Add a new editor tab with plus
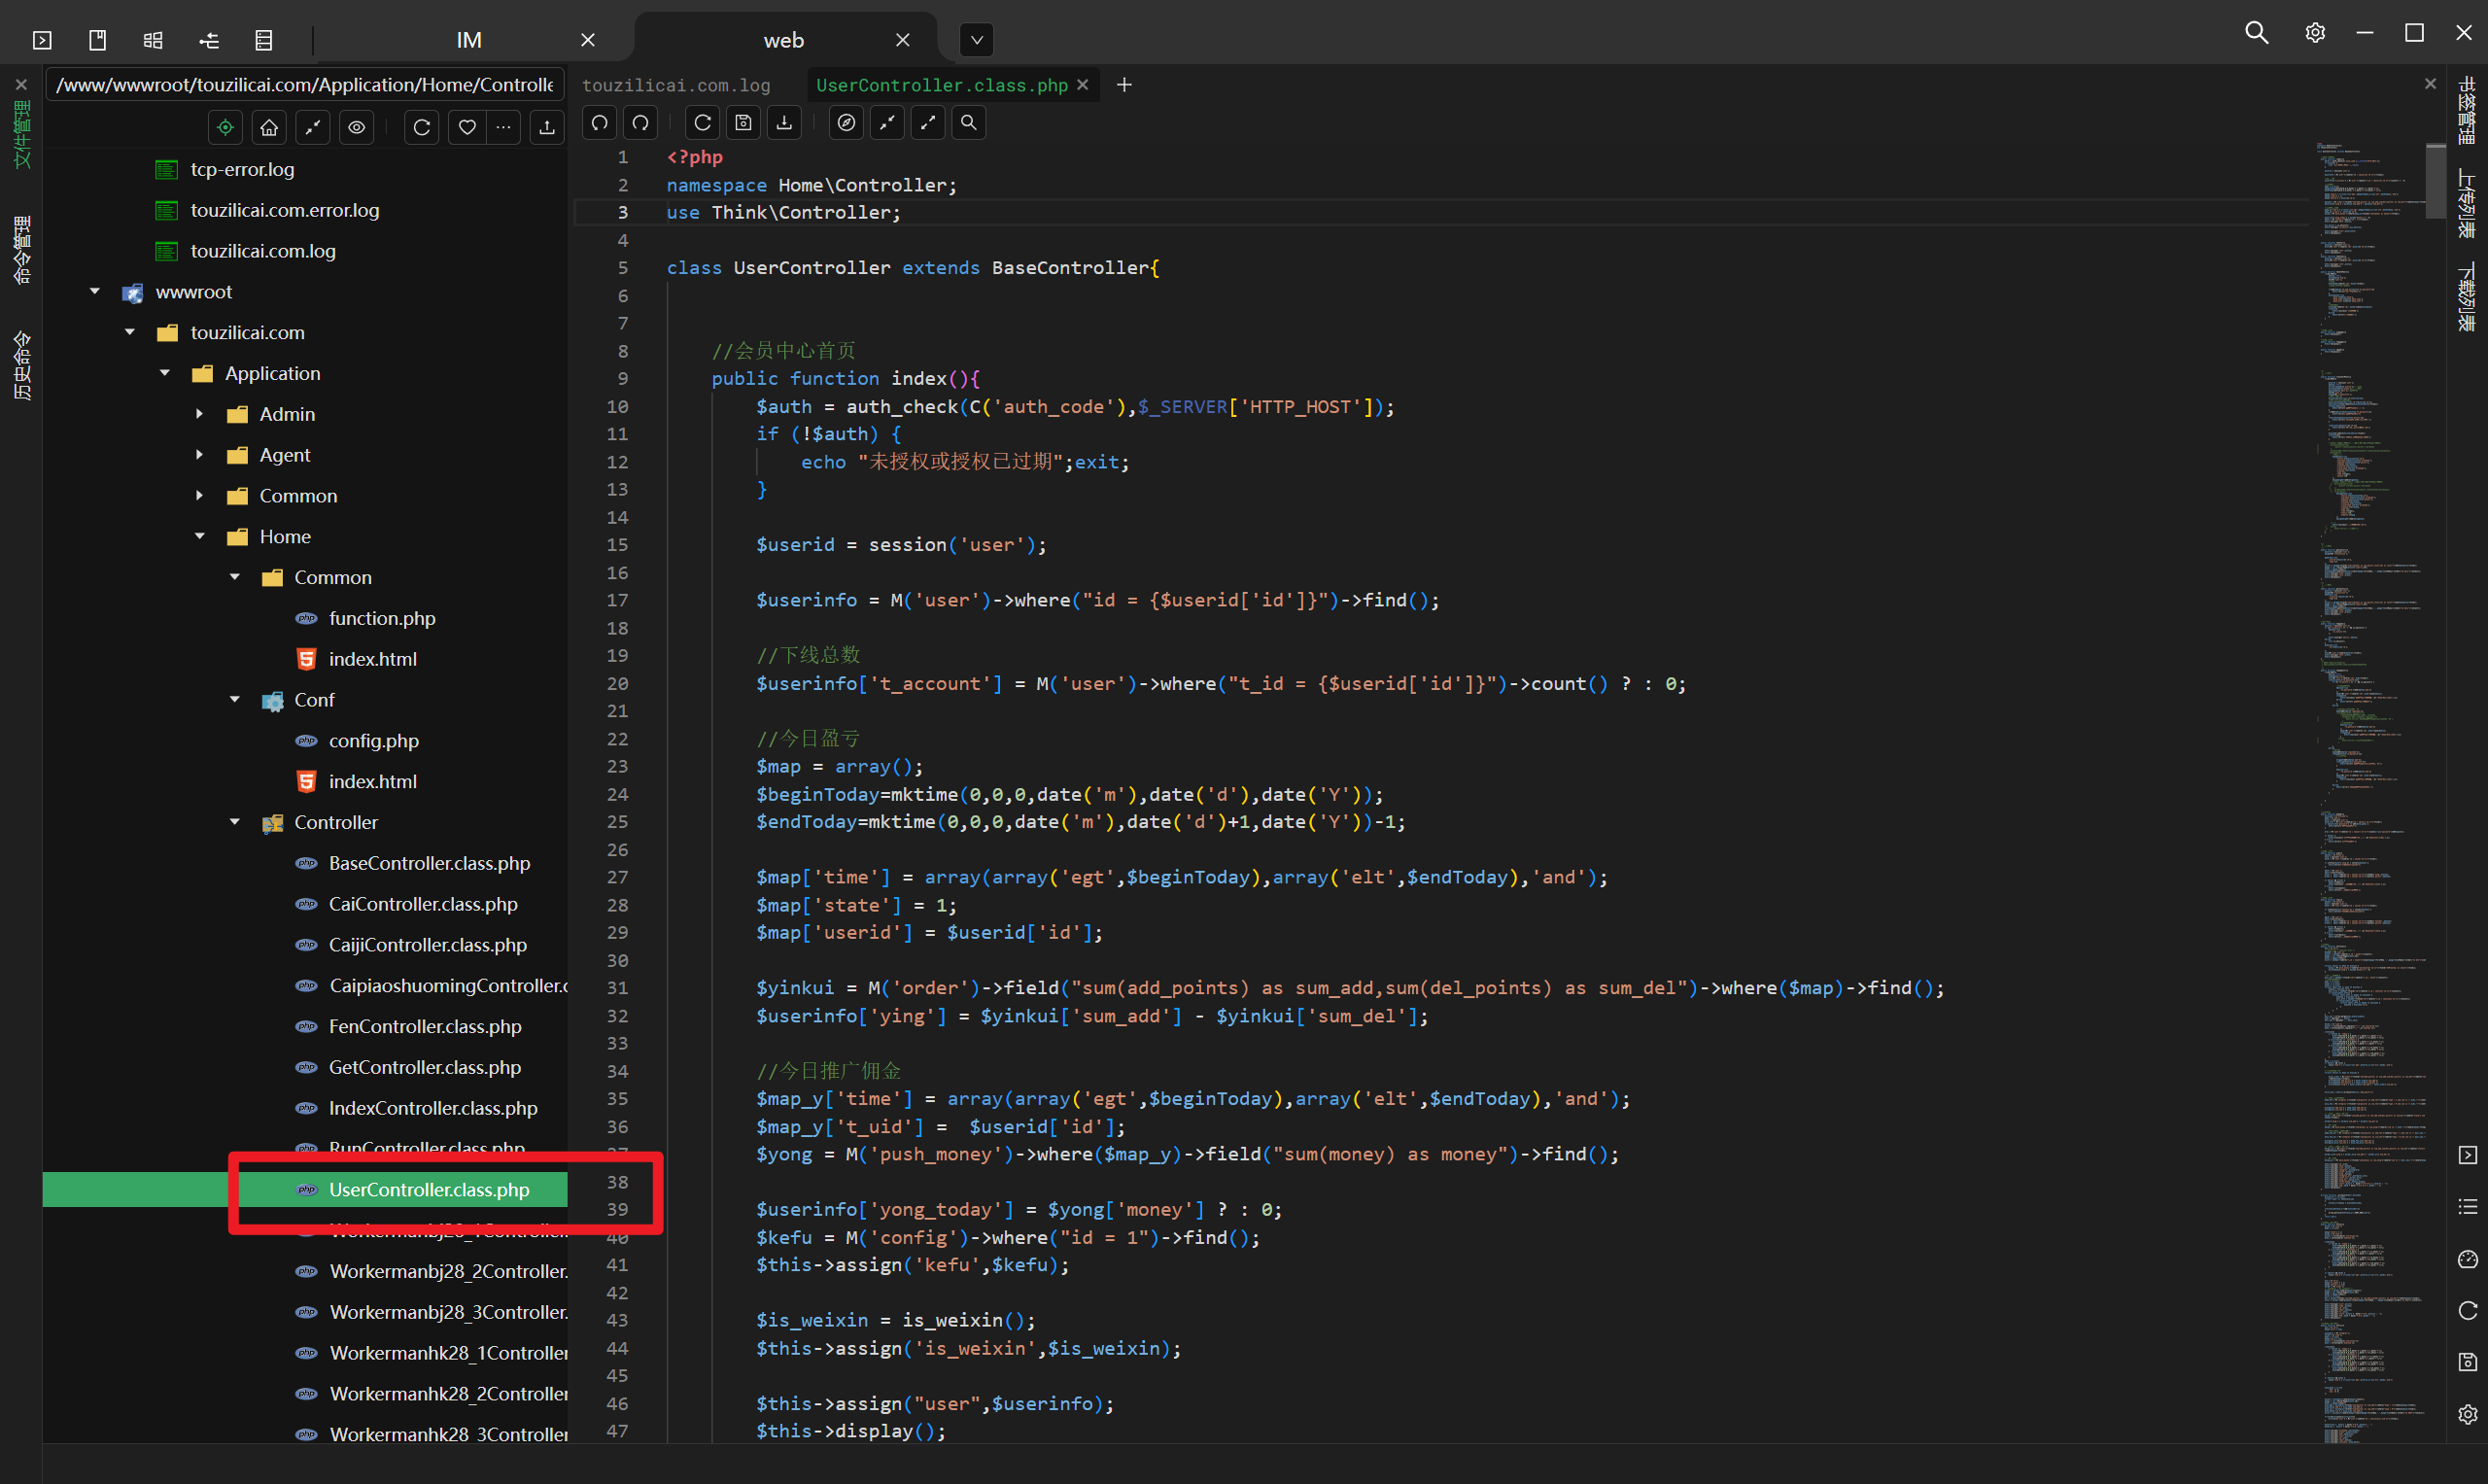2488x1484 pixels. point(1124,85)
